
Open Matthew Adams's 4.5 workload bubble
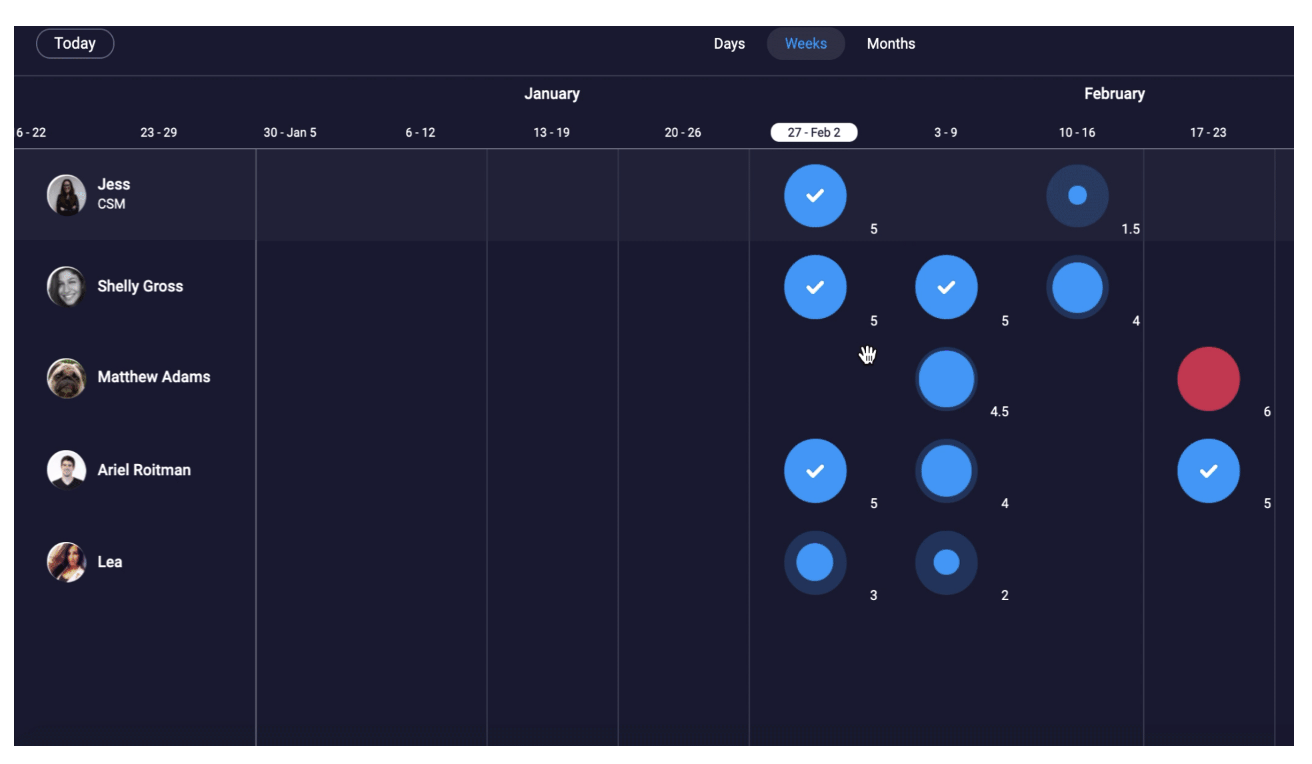(x=946, y=379)
